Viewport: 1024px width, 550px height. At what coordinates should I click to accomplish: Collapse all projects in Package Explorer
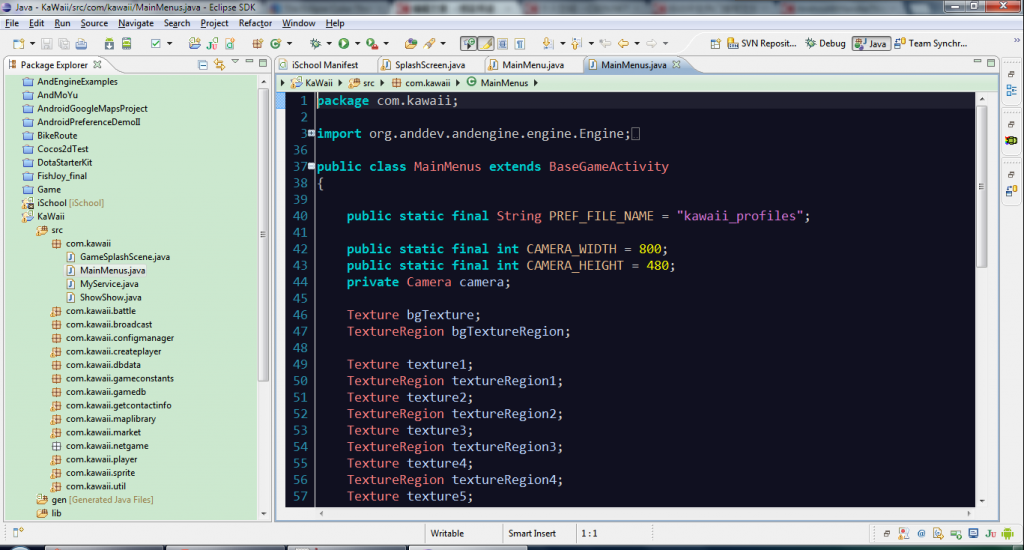203,65
